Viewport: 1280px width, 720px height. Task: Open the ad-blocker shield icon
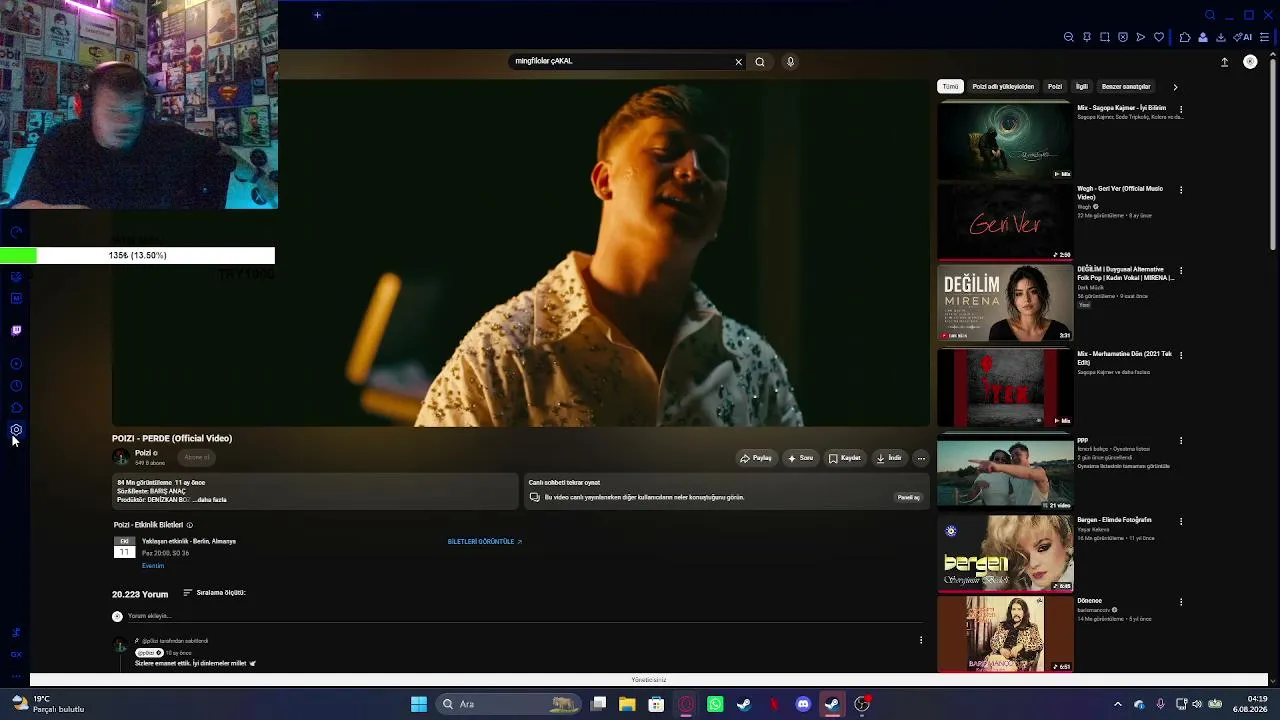point(1123,37)
